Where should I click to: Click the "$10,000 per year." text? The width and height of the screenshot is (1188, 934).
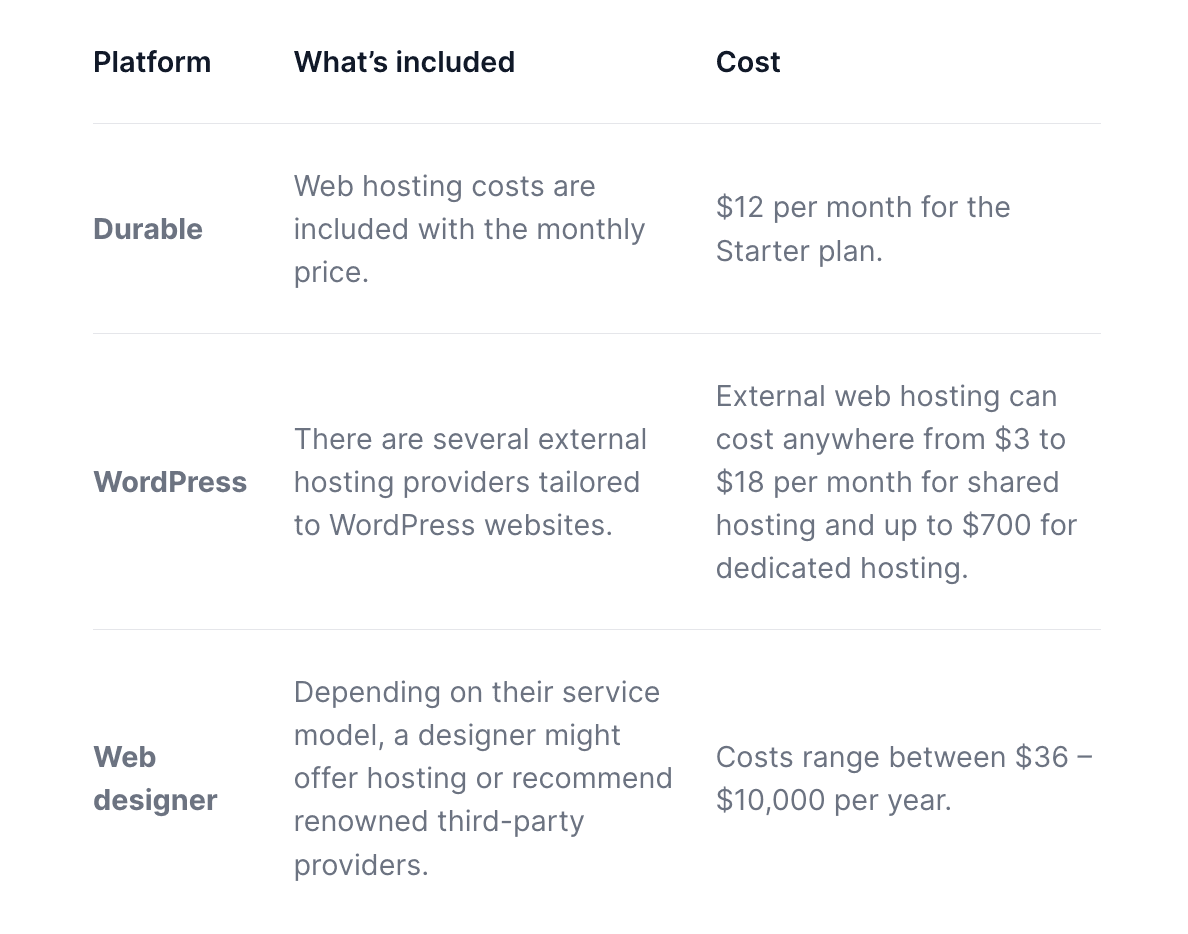click(x=833, y=800)
